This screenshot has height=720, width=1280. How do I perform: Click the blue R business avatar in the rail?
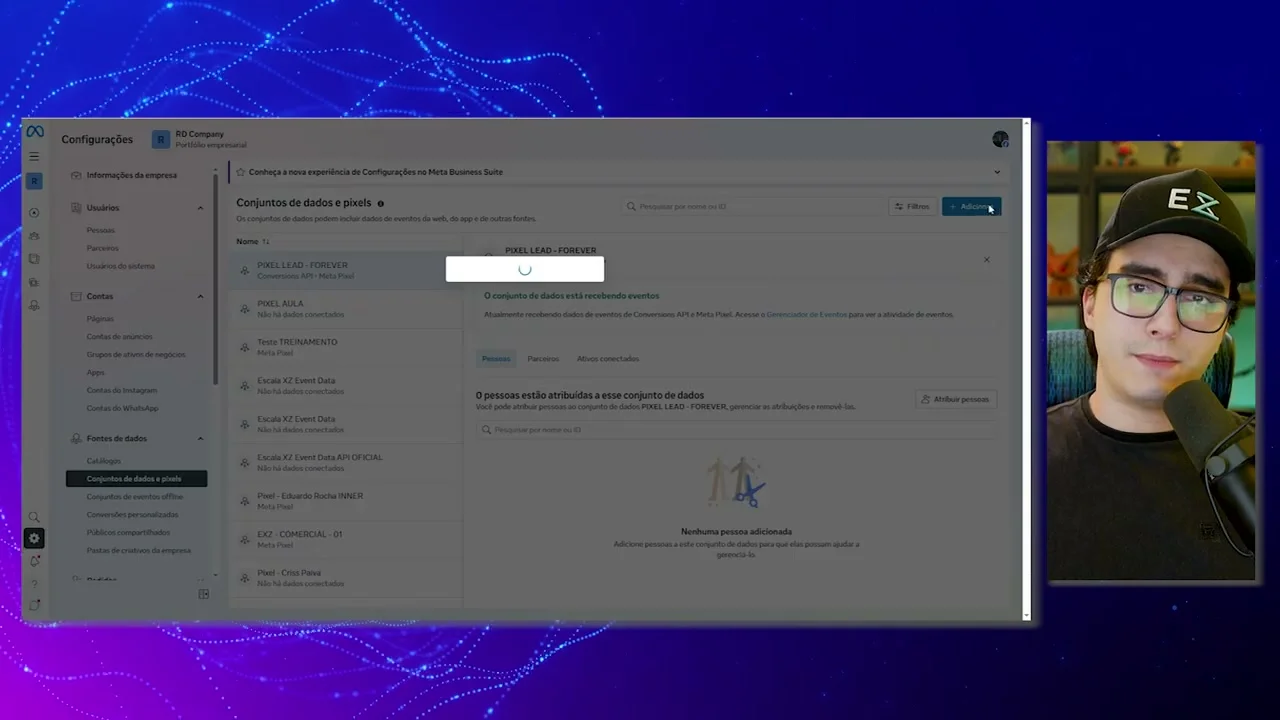(x=34, y=181)
